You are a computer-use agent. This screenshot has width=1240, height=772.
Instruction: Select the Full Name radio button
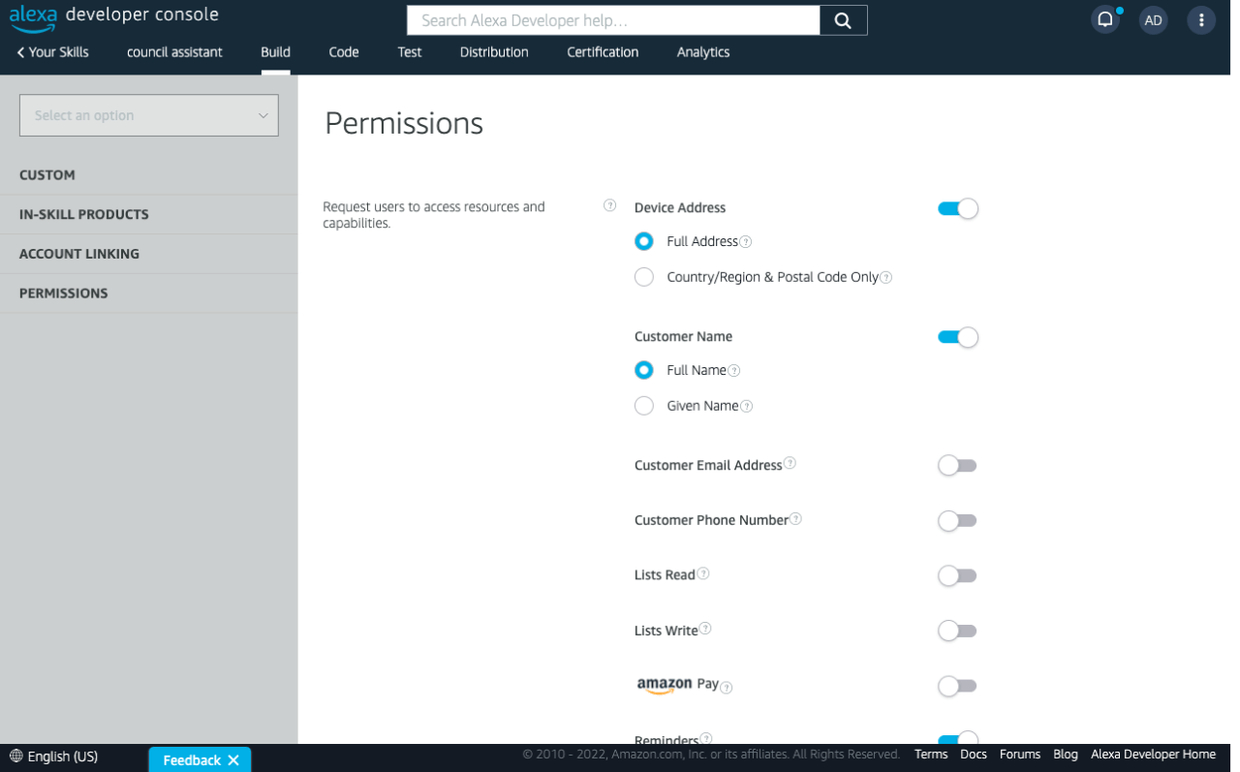click(644, 370)
